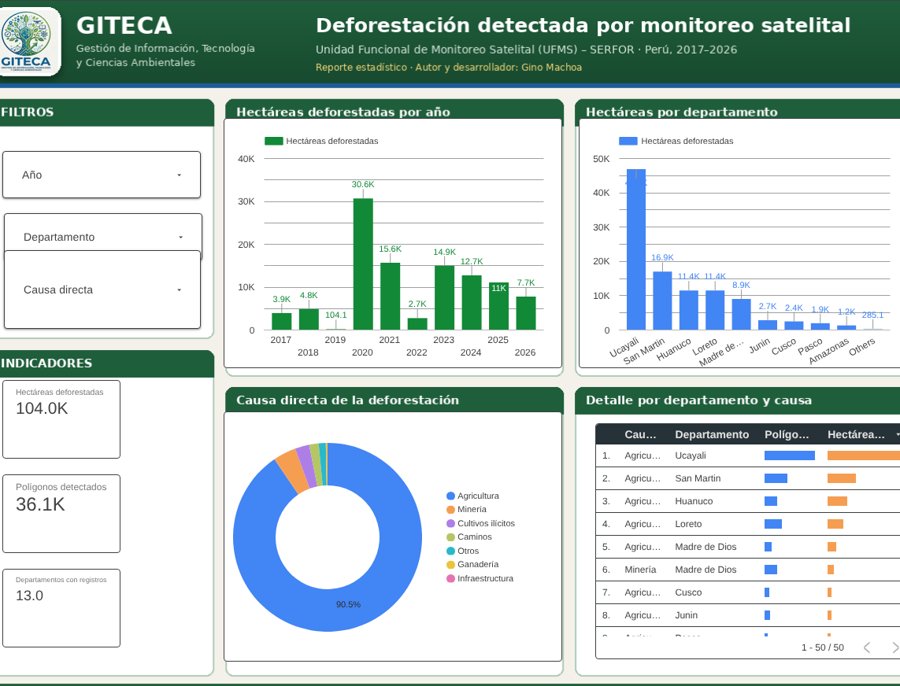
Task: Select the Cusco department bar
Action: (x=794, y=325)
